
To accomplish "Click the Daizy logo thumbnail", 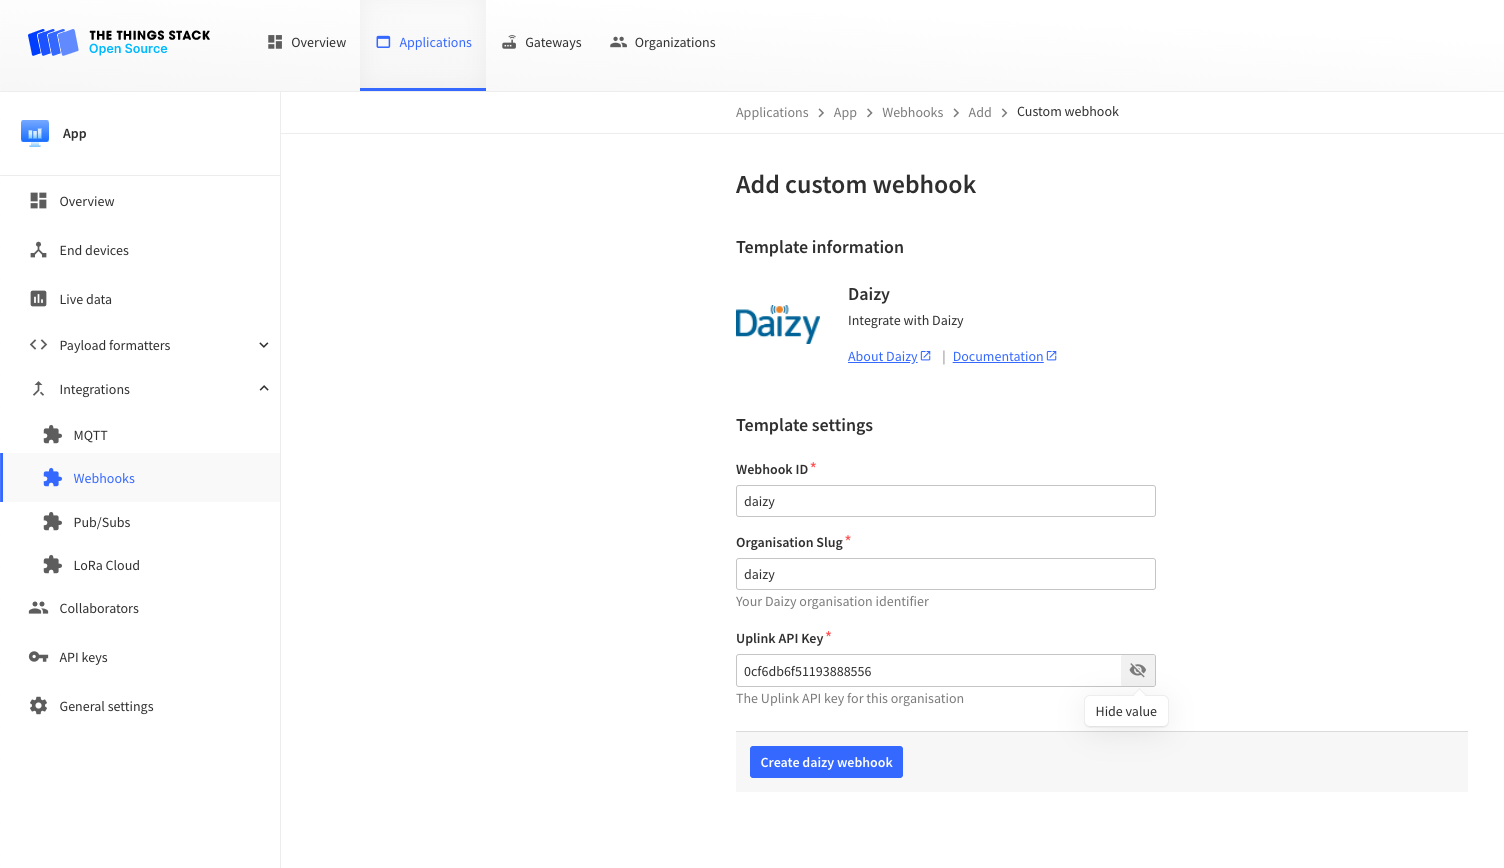I will [778, 322].
